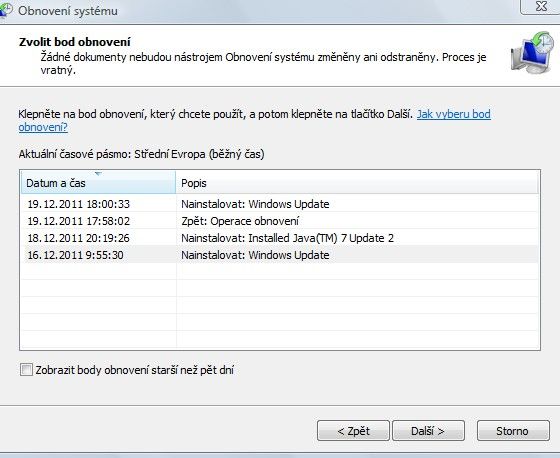Click the Popis column header
The image size is (560, 458).
click(x=357, y=183)
